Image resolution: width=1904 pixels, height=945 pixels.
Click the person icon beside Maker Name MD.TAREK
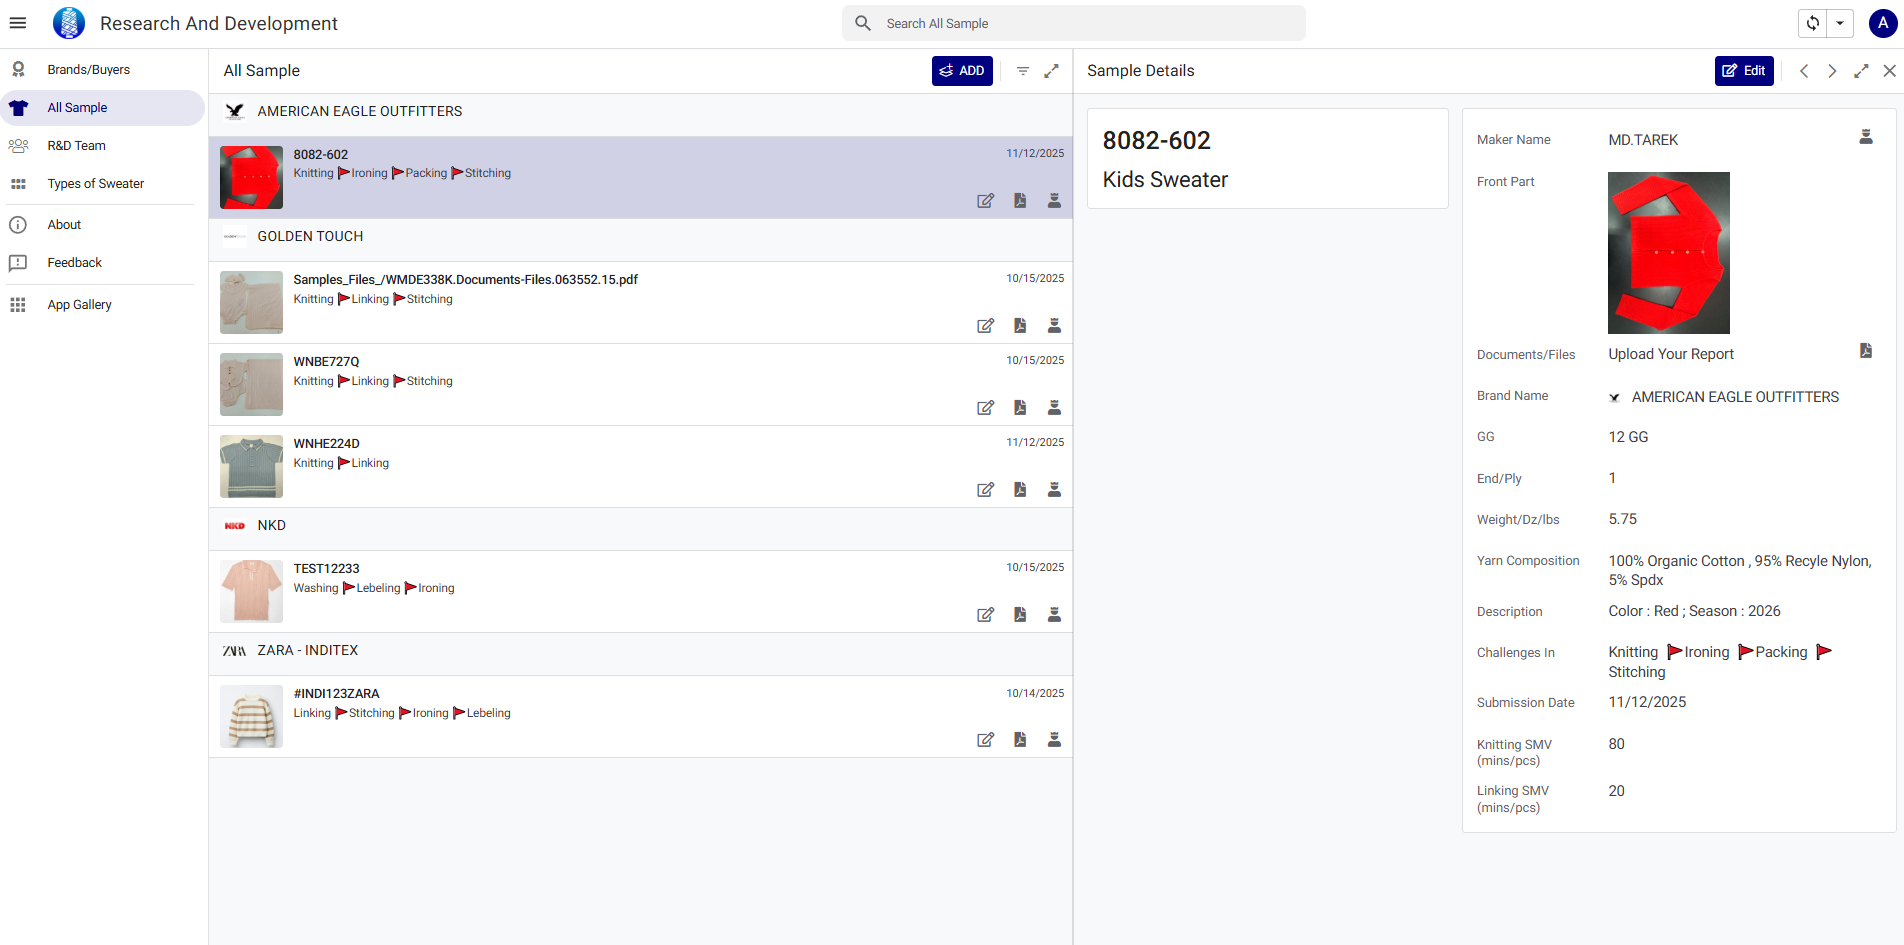click(x=1866, y=137)
